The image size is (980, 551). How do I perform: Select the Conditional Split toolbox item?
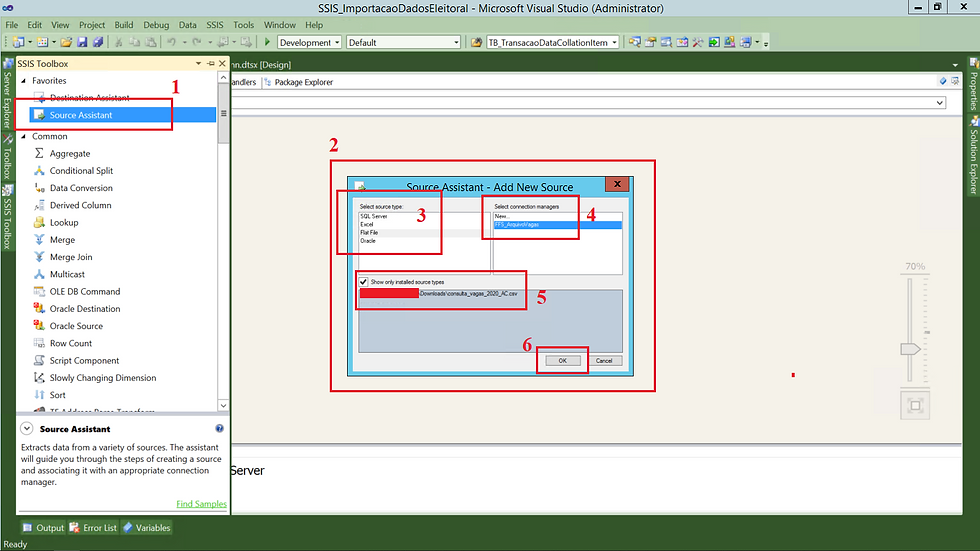[81, 171]
